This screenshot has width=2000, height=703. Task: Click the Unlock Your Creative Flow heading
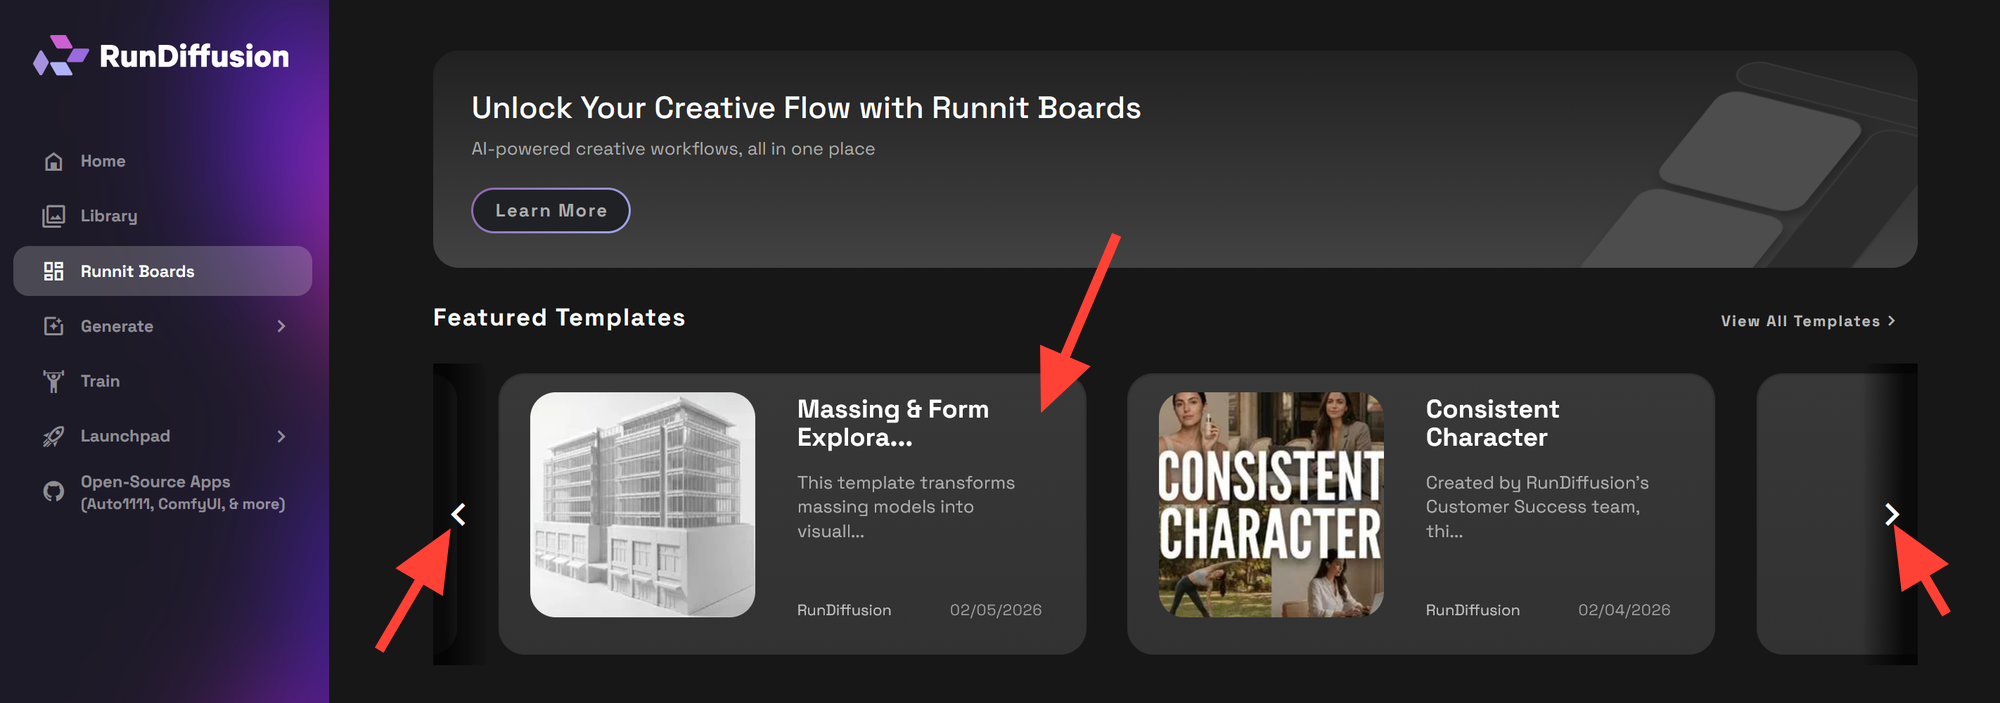pyautogui.click(x=806, y=107)
